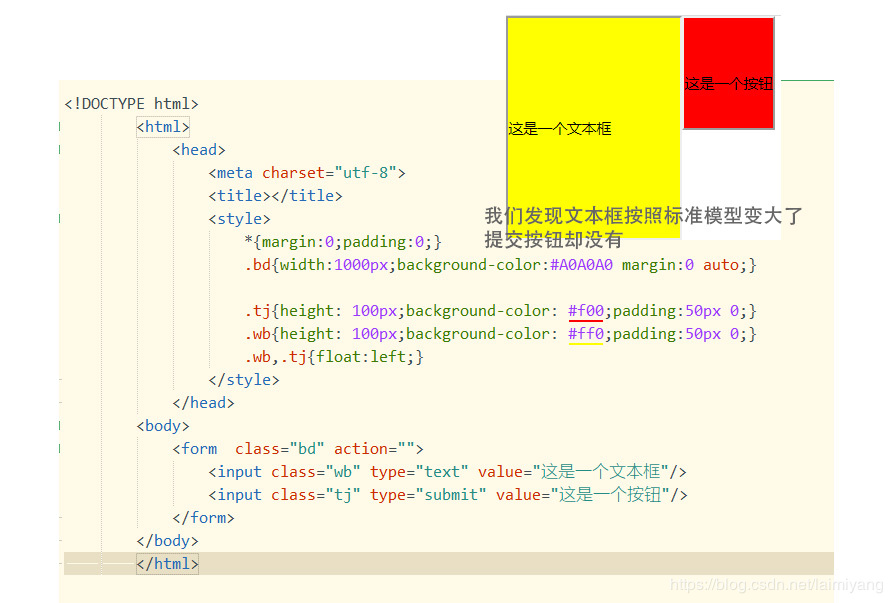Click the text 我们发现文本框按照标准模型变大了
The image size is (893, 603).
644,216
